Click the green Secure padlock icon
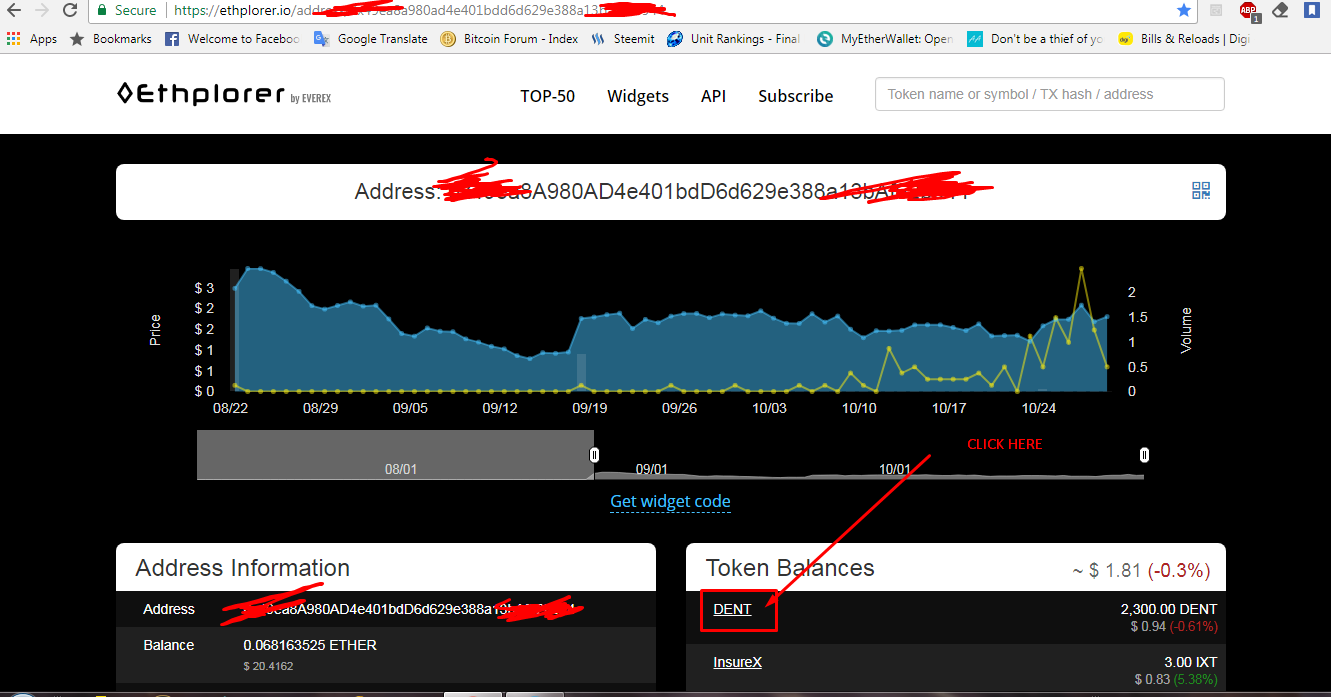Image resolution: width=1331 pixels, height=697 pixels. click(101, 10)
